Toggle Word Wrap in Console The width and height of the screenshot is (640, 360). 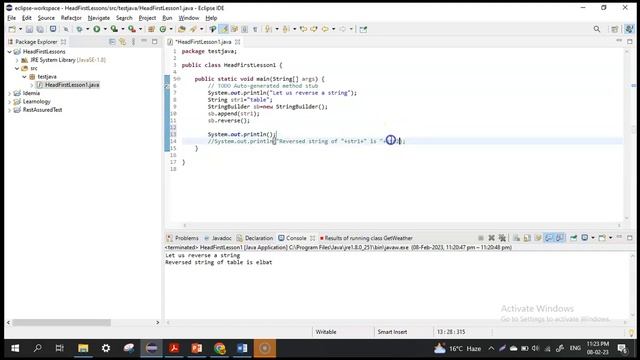(x=538, y=238)
